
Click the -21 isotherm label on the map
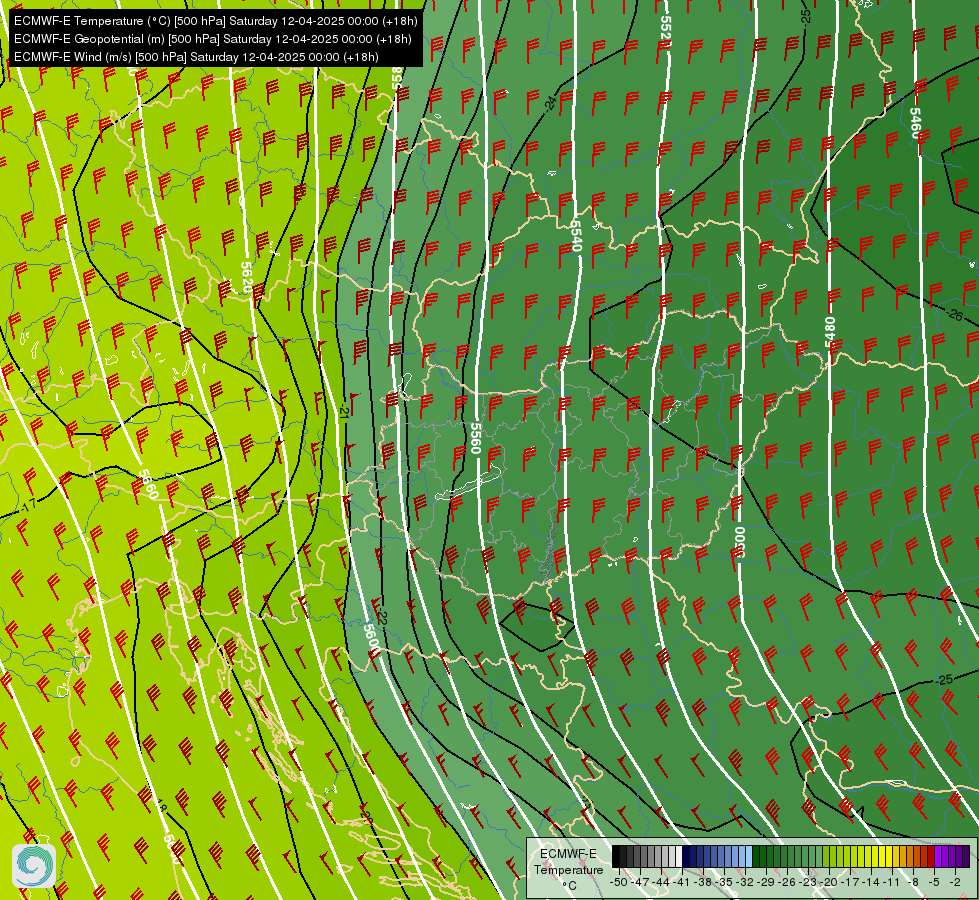point(344,410)
